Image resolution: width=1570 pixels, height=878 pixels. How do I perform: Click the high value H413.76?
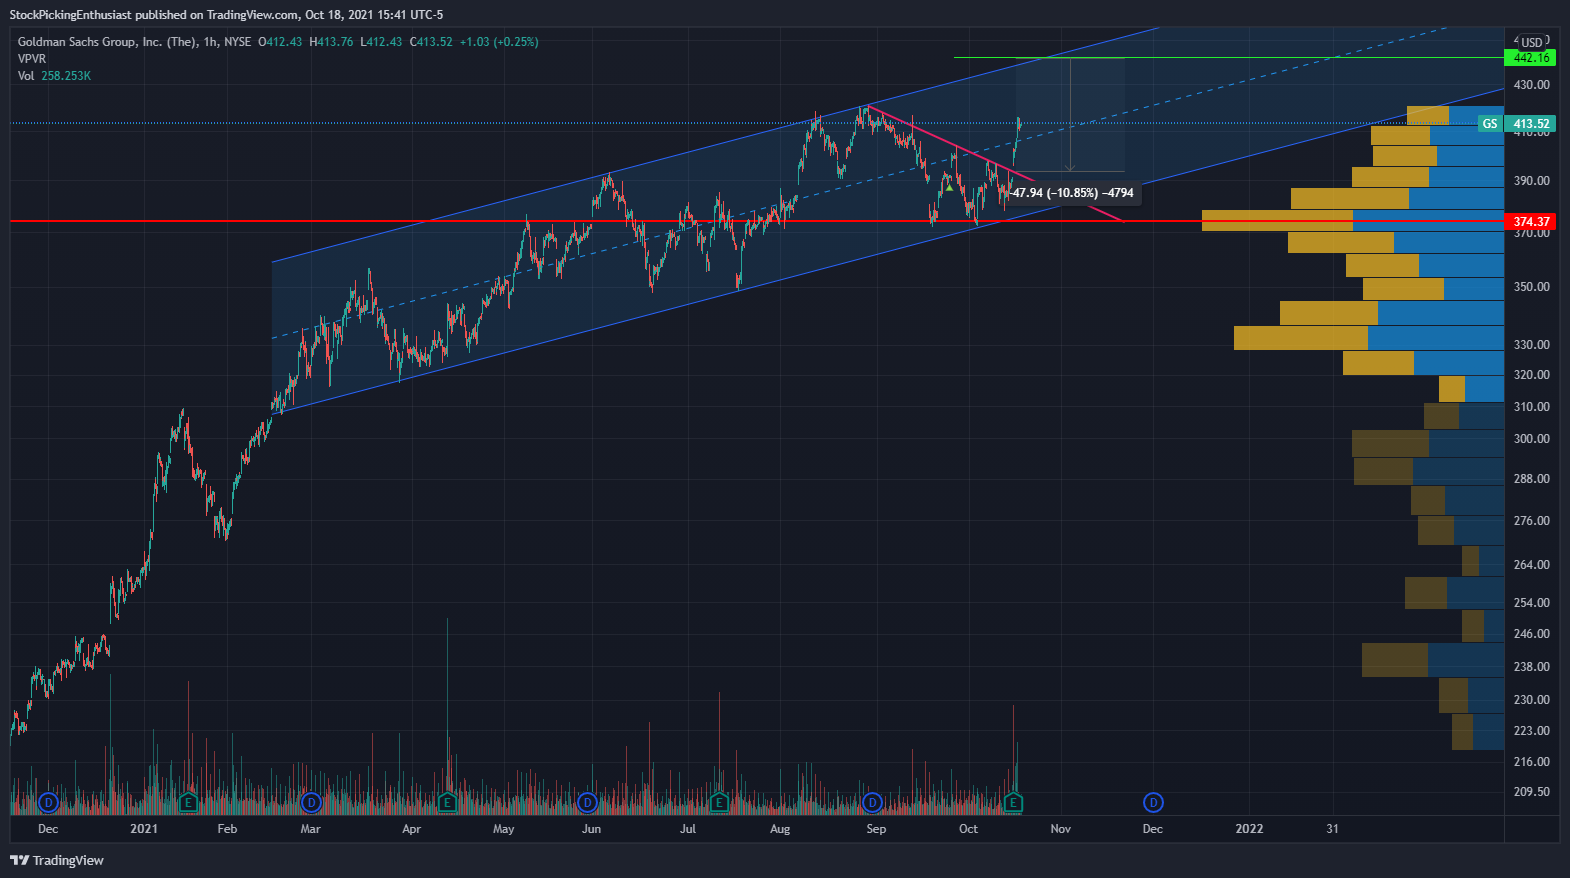(331, 42)
